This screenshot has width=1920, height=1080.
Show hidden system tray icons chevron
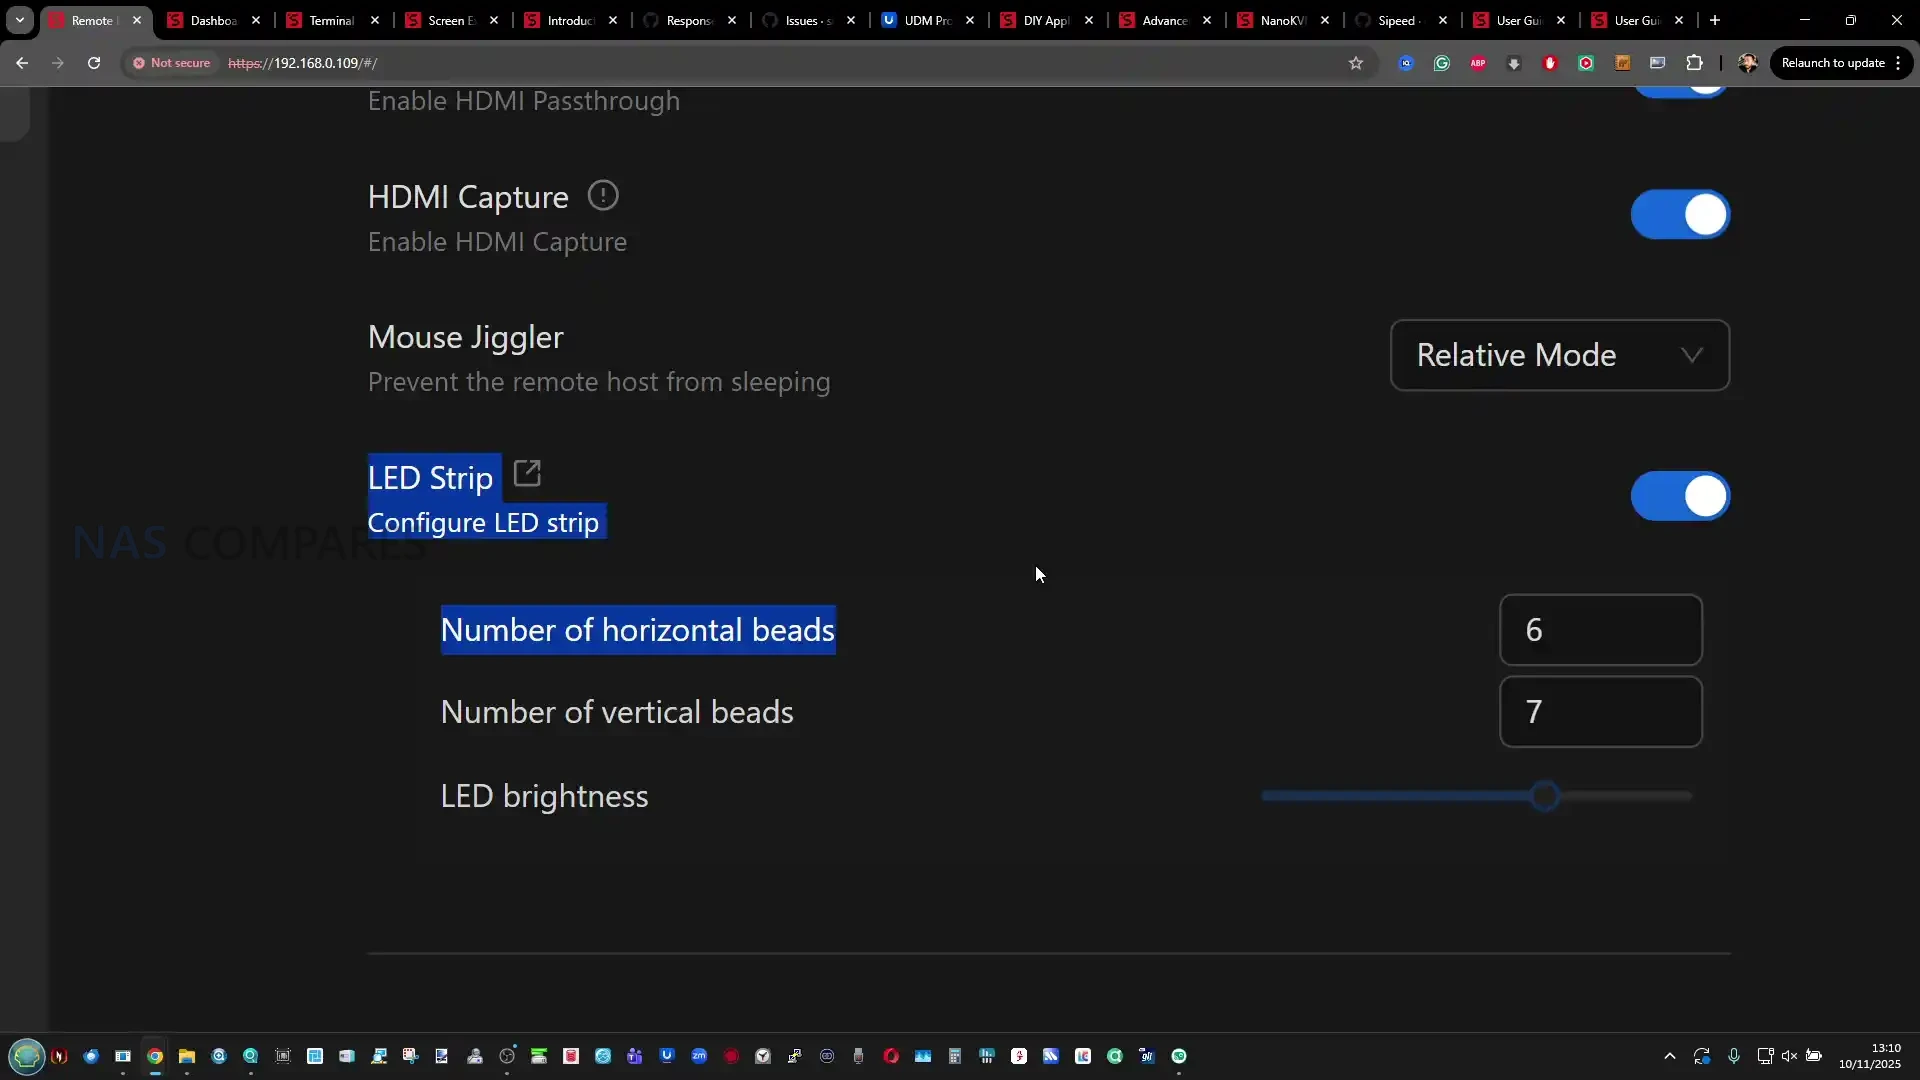(x=1669, y=1056)
